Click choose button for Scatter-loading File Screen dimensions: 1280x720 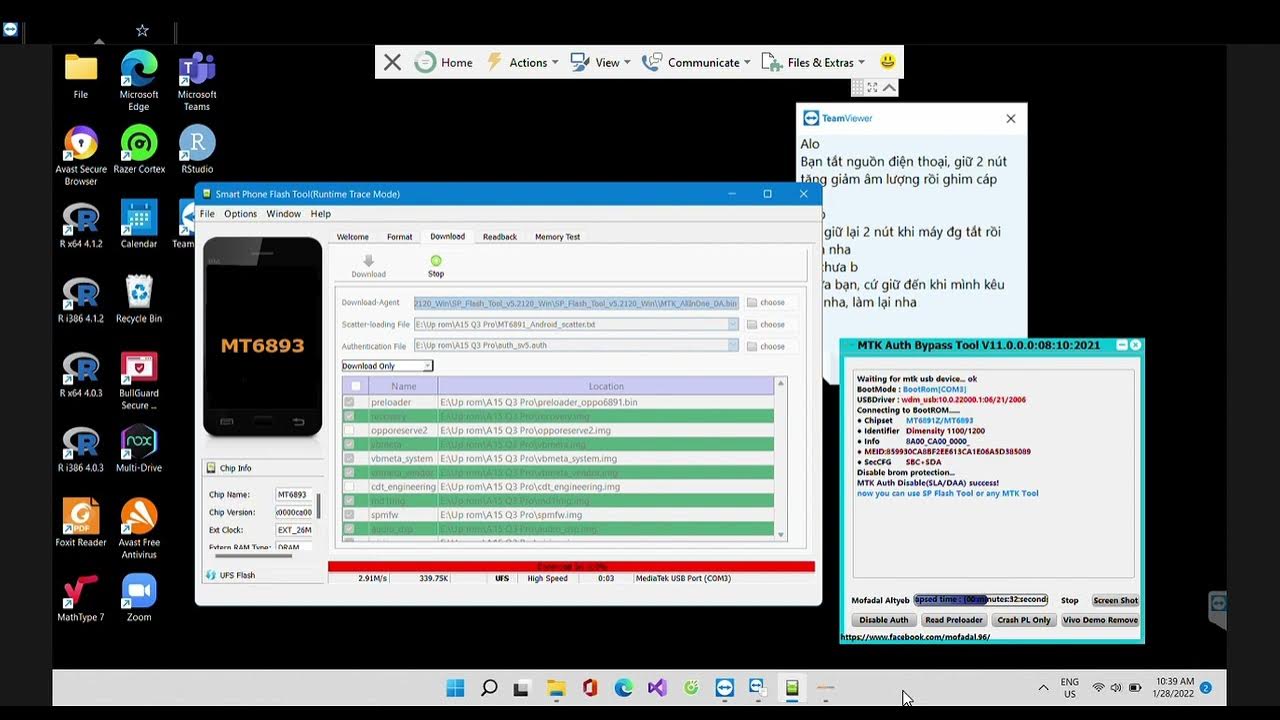click(766, 324)
